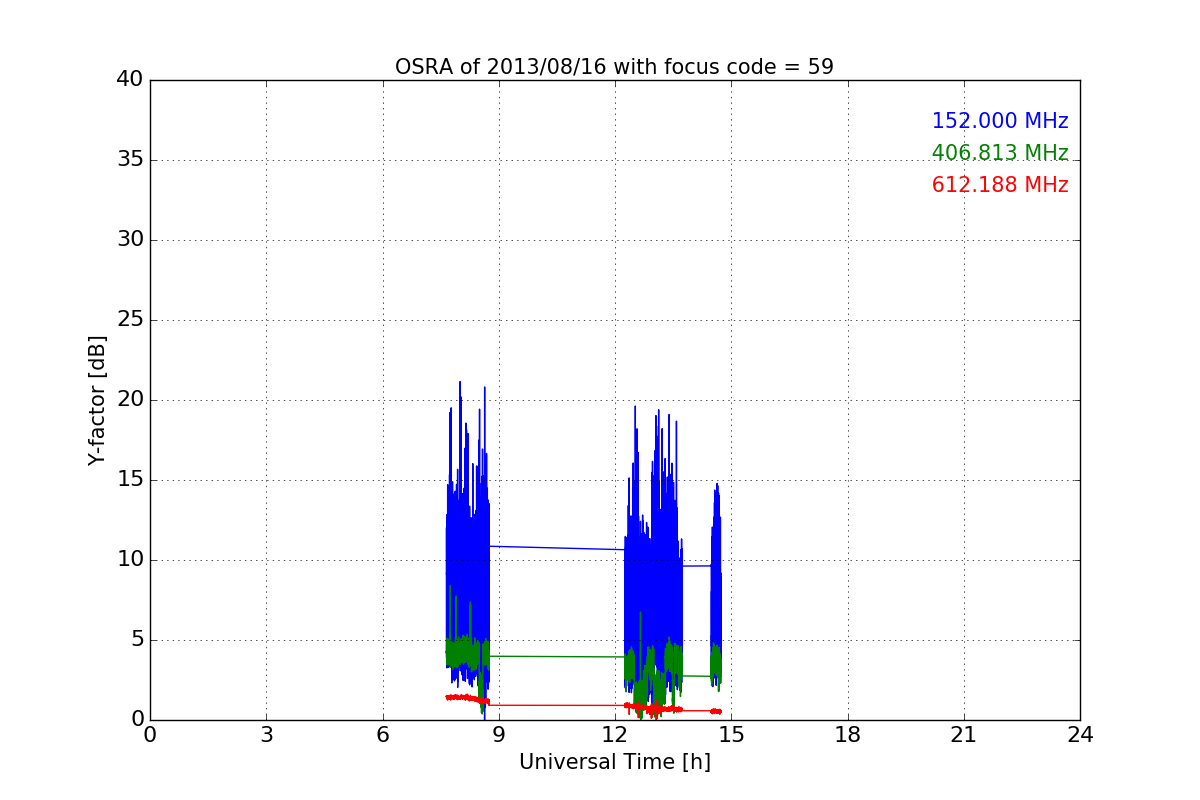1200x800 pixels.
Task: Select the 152.000 MHz legend label
Action: pos(1000,121)
